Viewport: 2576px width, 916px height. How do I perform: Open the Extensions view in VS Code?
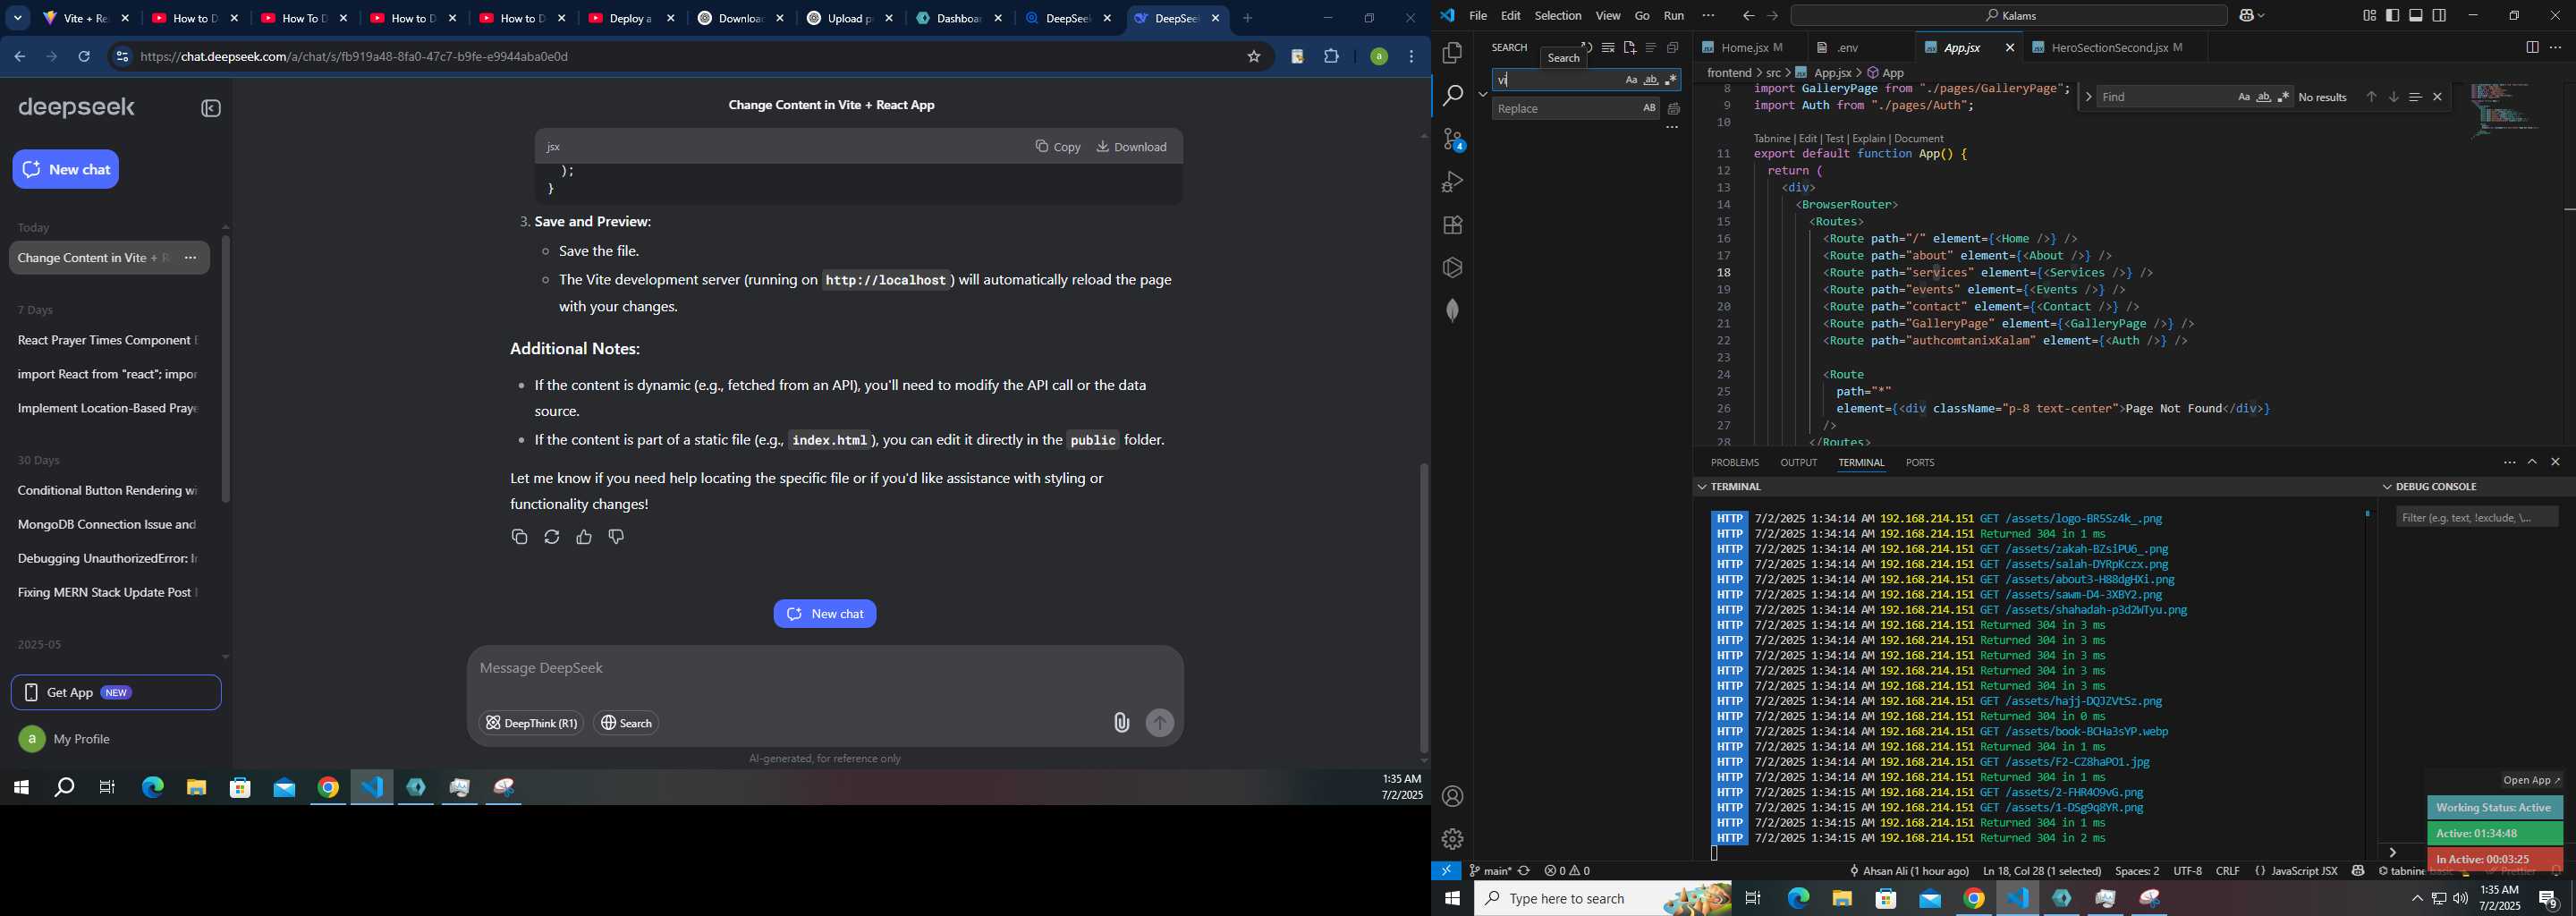[x=1452, y=225]
